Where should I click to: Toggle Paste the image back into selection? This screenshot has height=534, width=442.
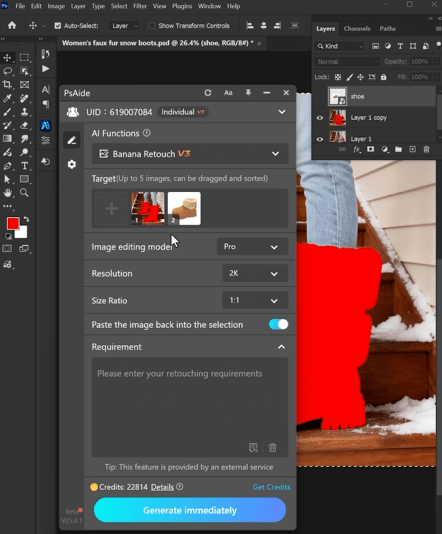click(x=278, y=324)
